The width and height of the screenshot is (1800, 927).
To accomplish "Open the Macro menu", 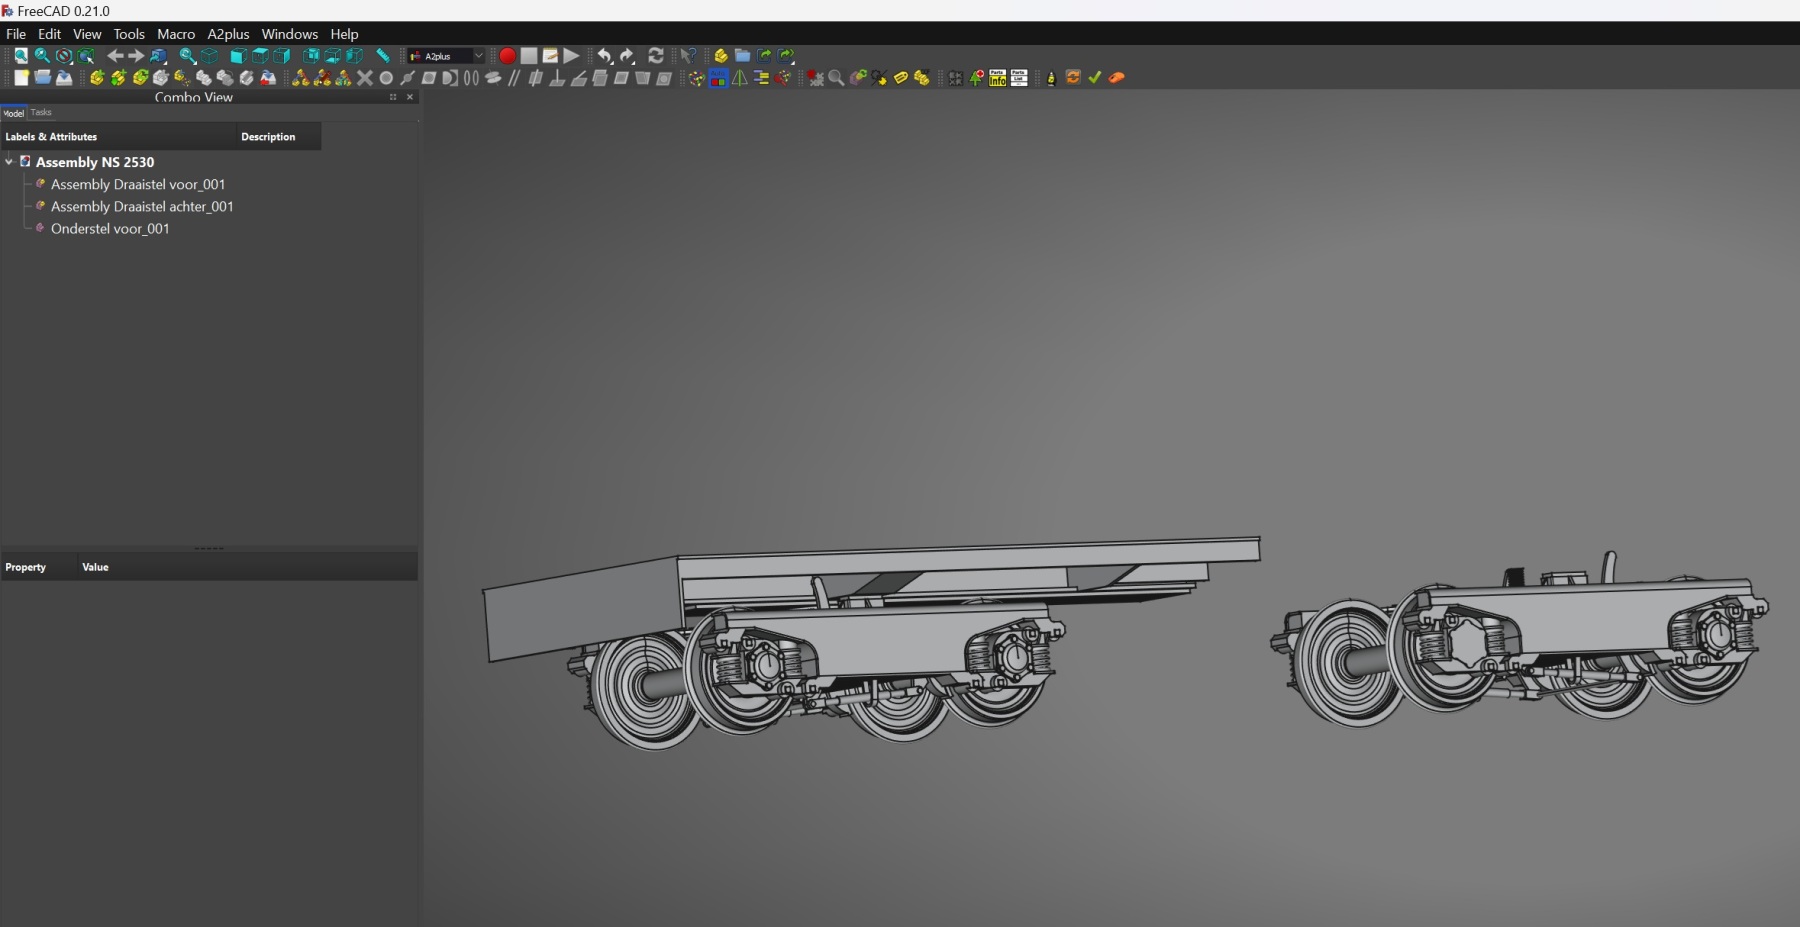I will [176, 34].
